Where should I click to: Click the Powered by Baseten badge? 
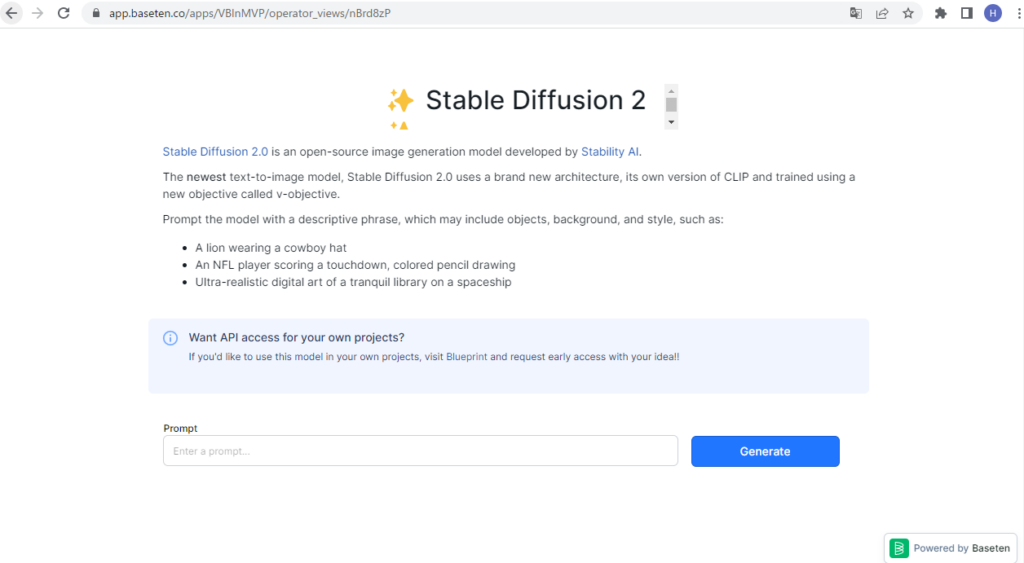click(x=950, y=548)
